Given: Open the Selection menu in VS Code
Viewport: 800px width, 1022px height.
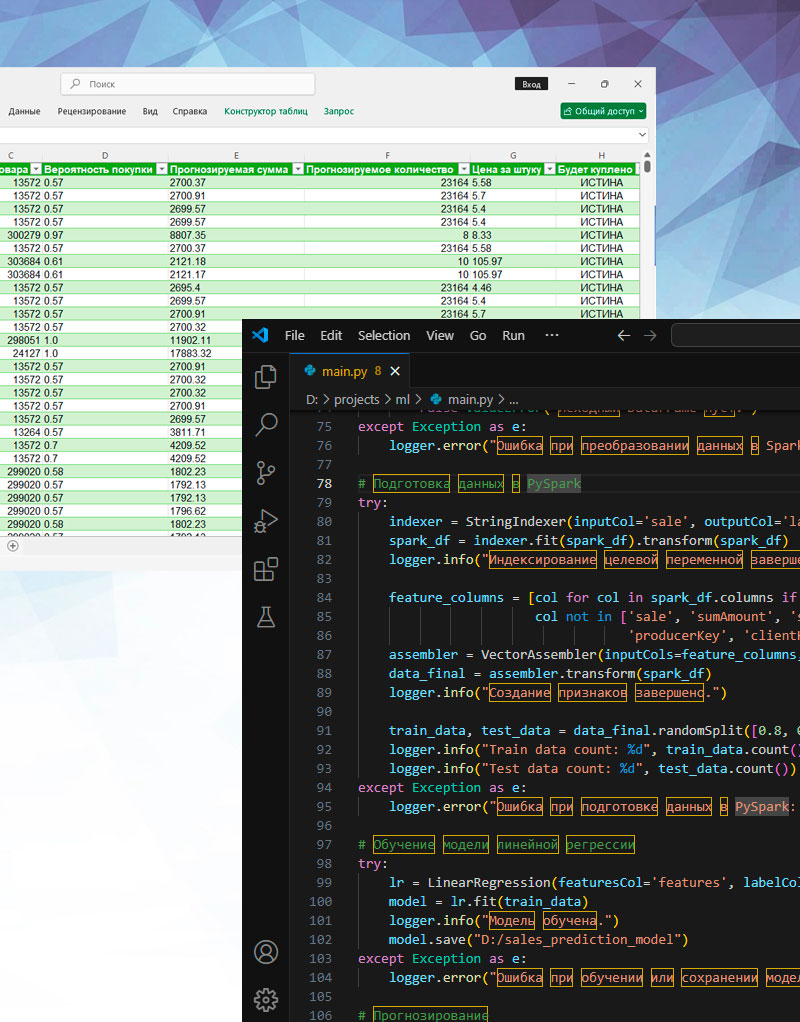Looking at the screenshot, I should [384, 336].
